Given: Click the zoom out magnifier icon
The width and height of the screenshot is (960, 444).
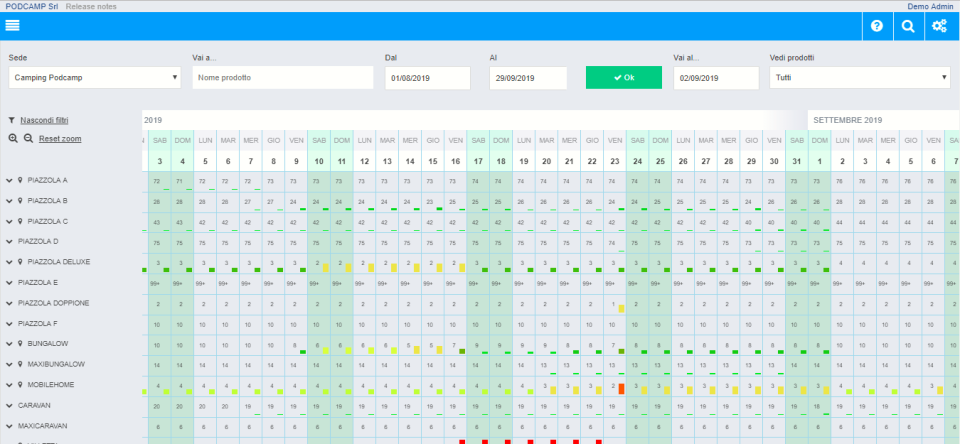Looking at the screenshot, I should click(x=26, y=138).
